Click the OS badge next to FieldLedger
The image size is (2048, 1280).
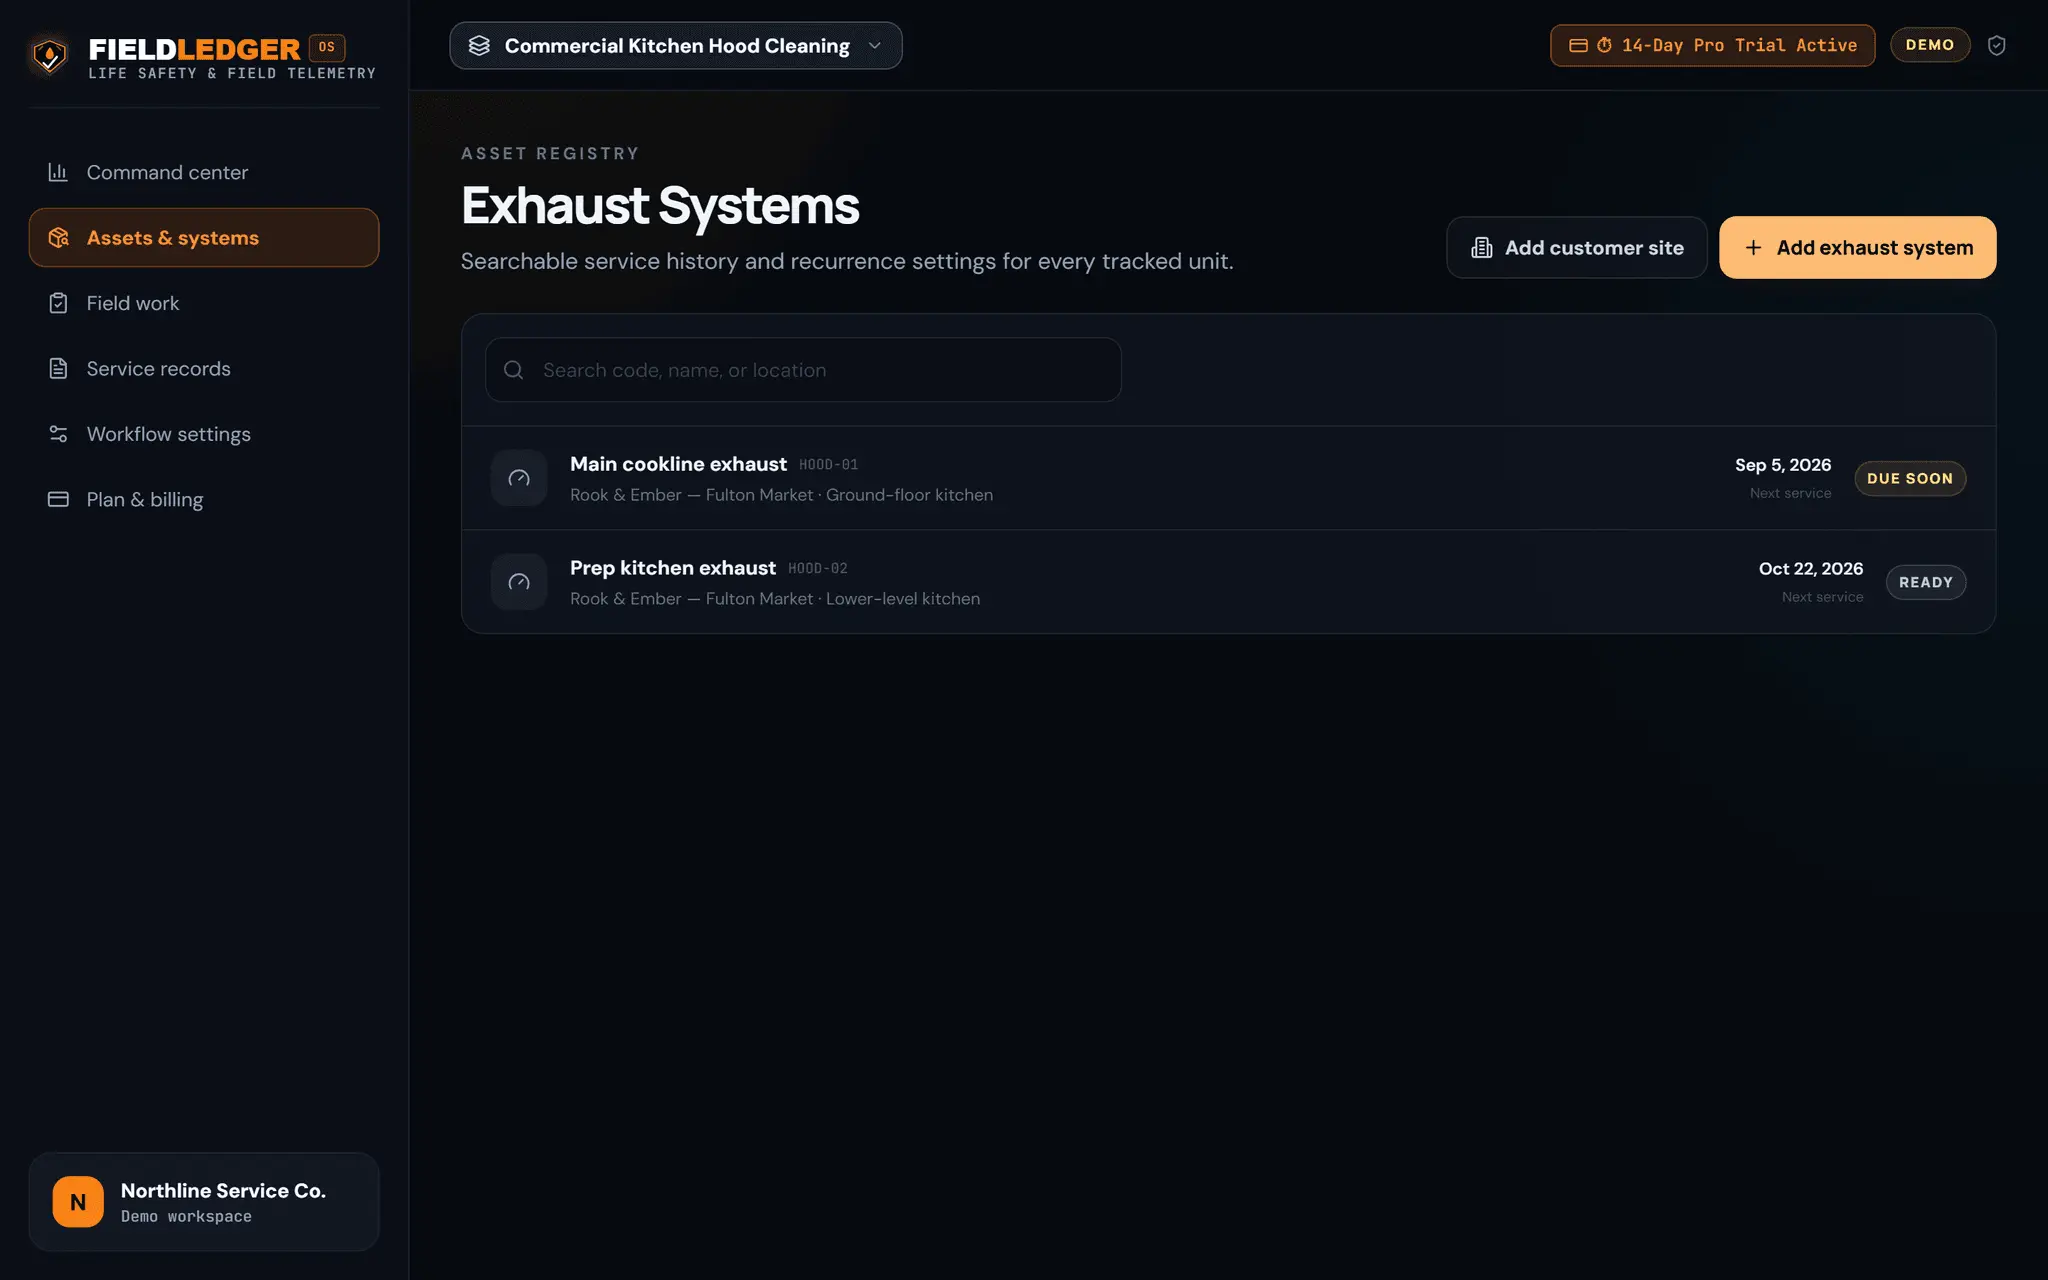click(327, 47)
